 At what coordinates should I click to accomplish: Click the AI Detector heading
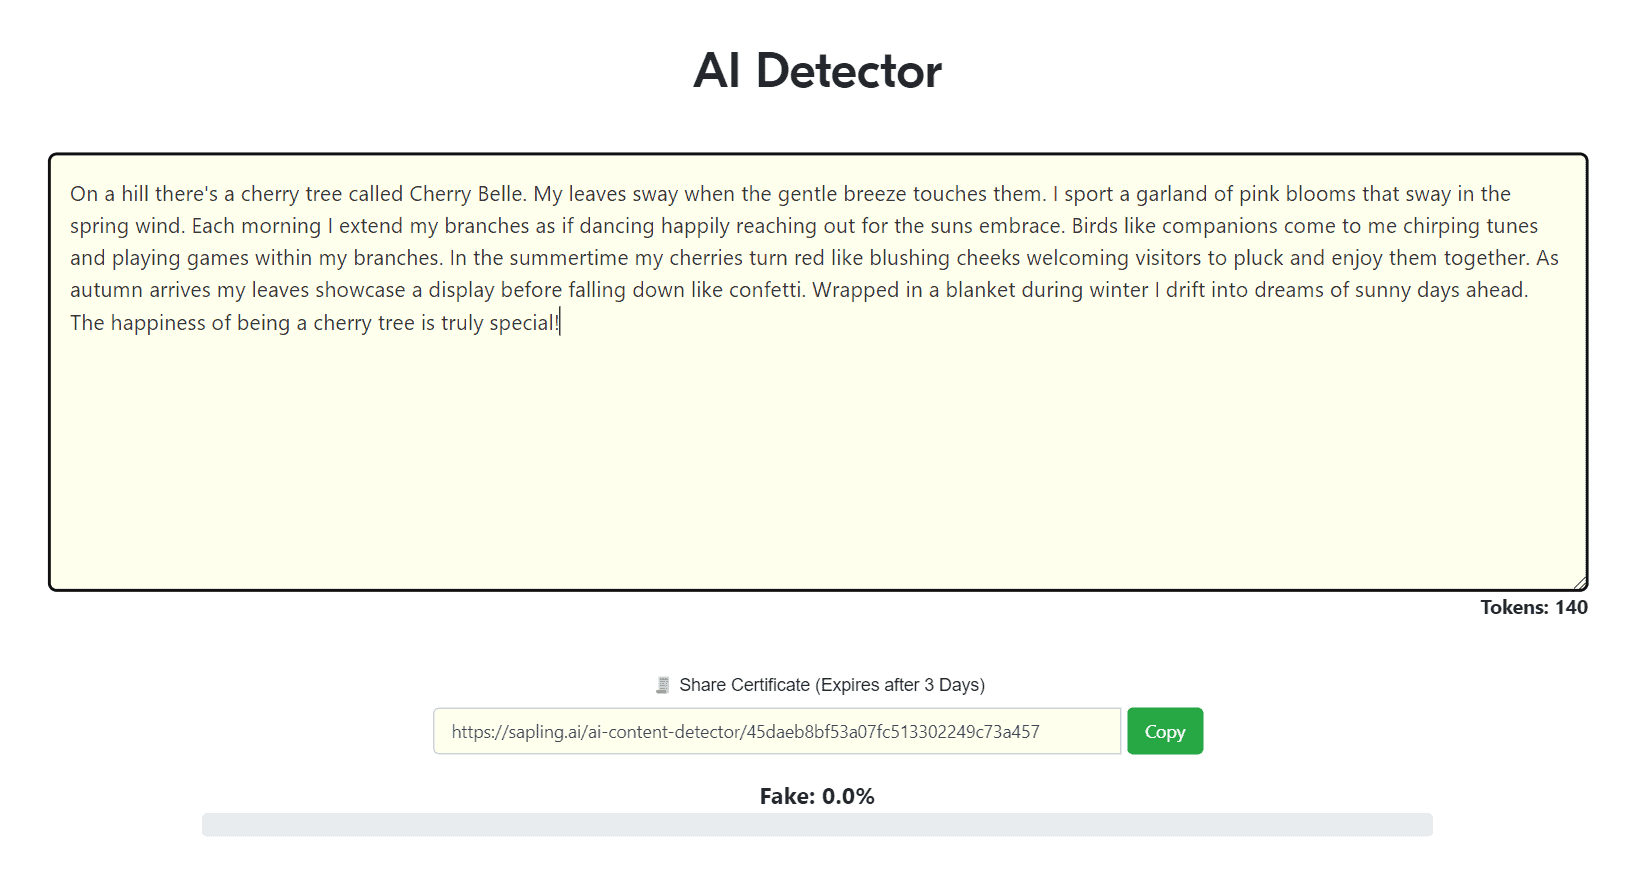817,71
